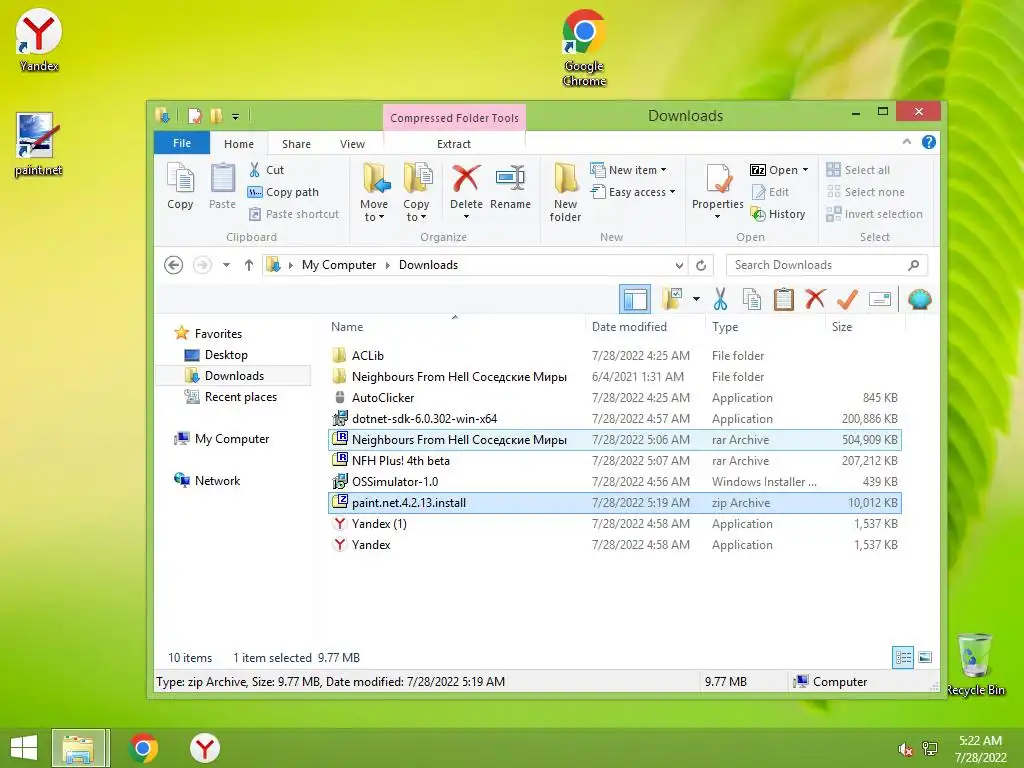The width and height of the screenshot is (1024, 768).
Task: Open Customize Quick Access Toolbar dropdown
Action: [235, 117]
